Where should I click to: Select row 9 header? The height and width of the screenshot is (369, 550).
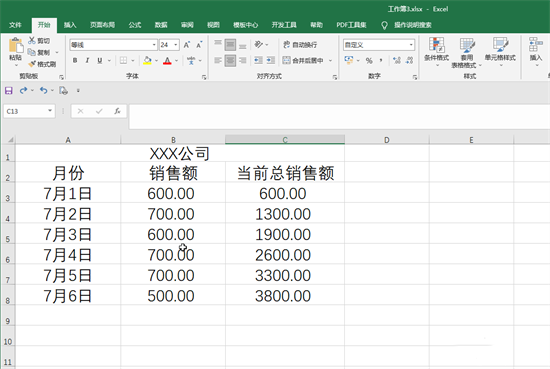(7, 316)
